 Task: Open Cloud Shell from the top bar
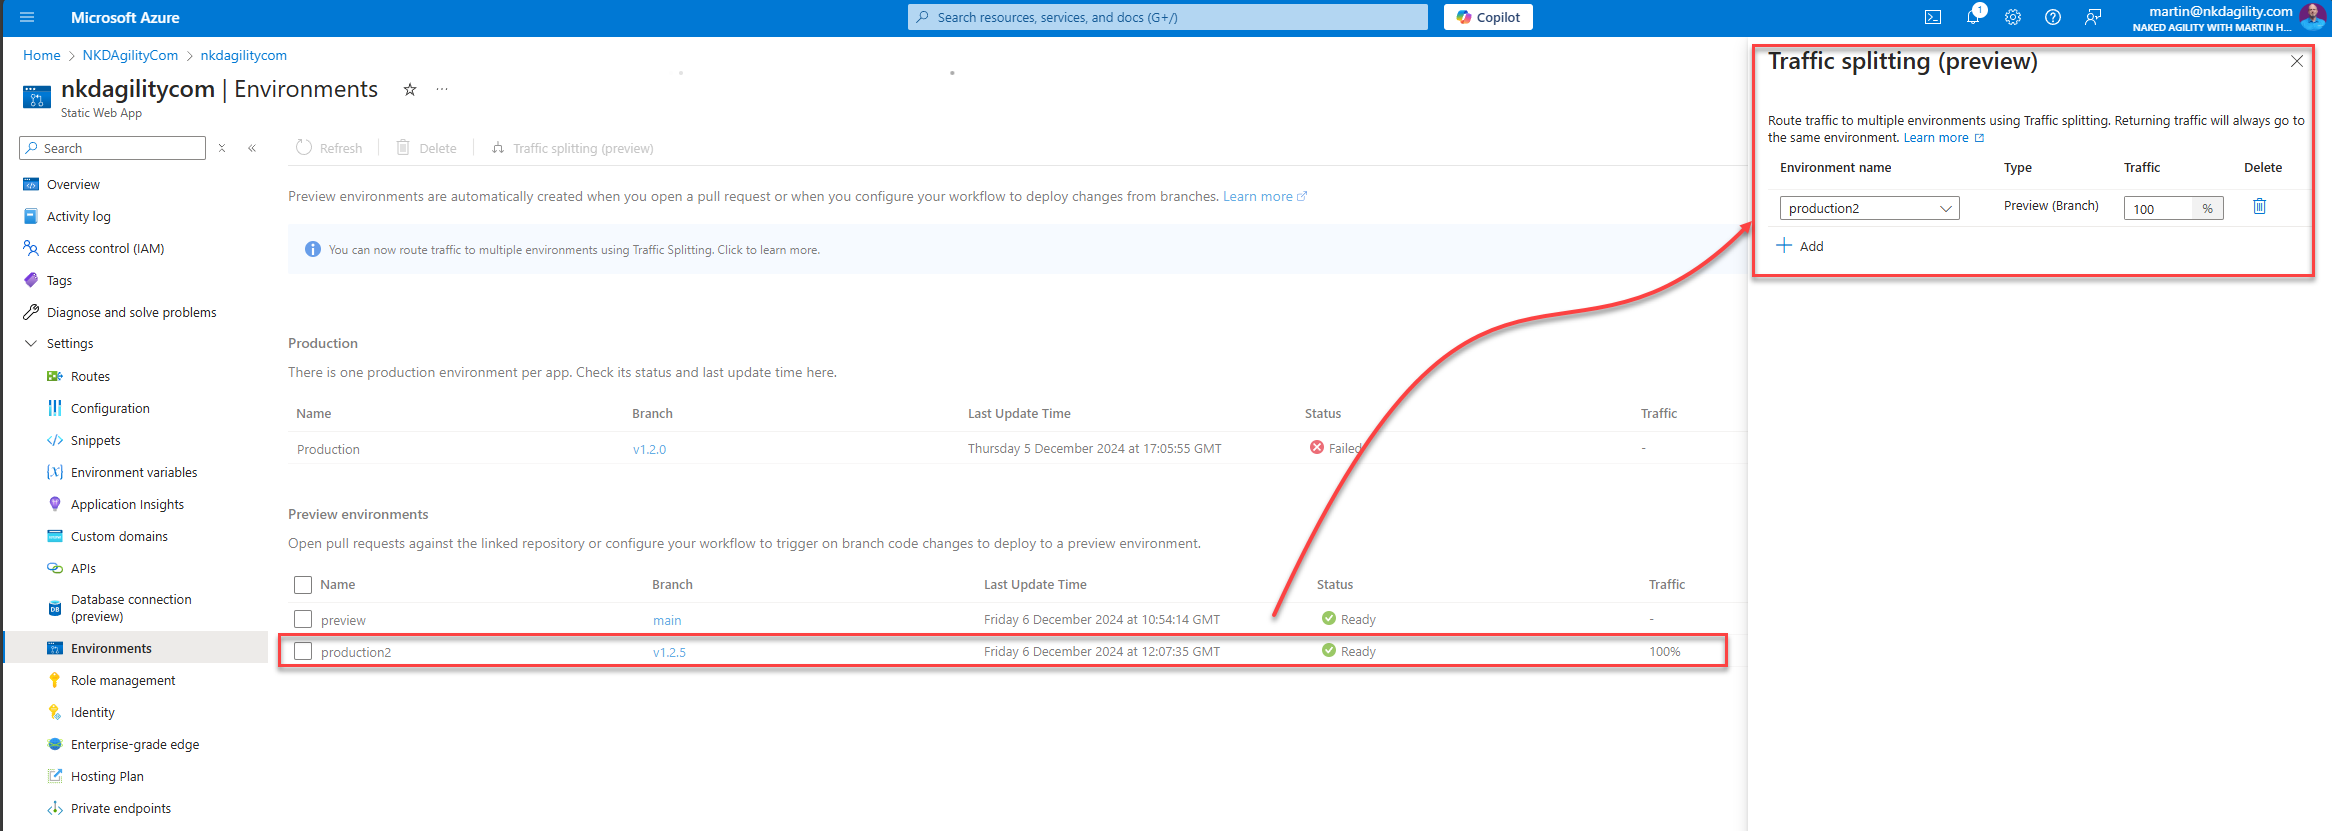click(1933, 17)
